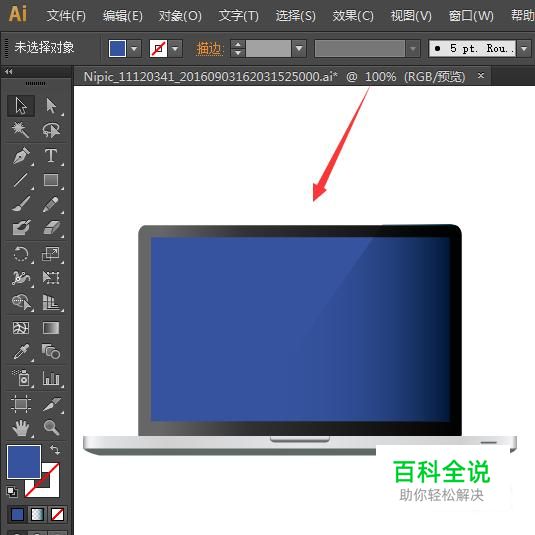Open the 5 pt. Round brush dropdown

[524, 48]
